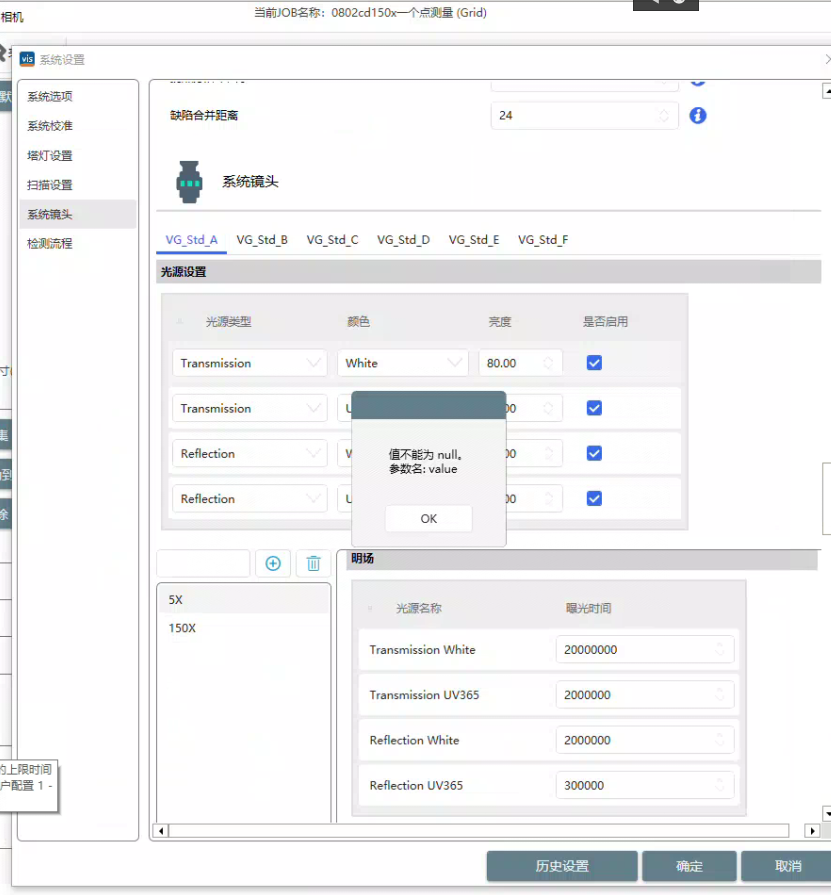Click the sort arrow beside 光源名称 header
Screen dimensions: 831x895
370,608
